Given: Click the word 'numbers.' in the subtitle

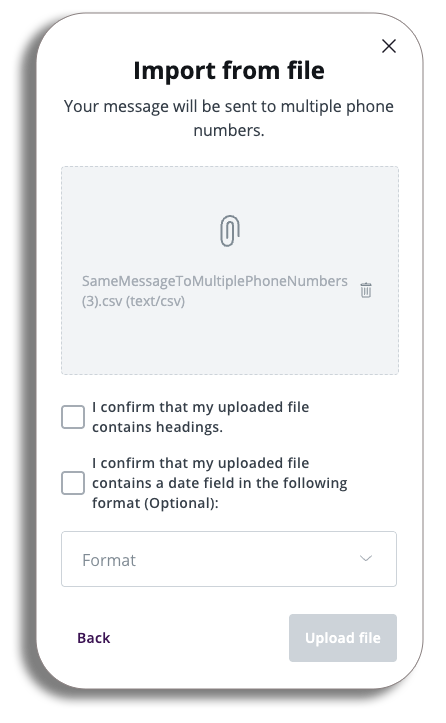Looking at the screenshot, I should coord(229,130).
